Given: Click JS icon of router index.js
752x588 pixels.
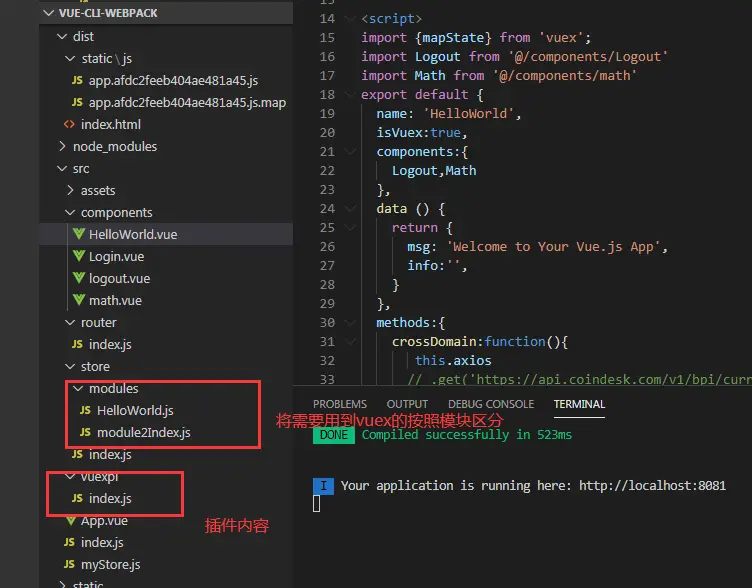Looking at the screenshot, I should click(77, 344).
